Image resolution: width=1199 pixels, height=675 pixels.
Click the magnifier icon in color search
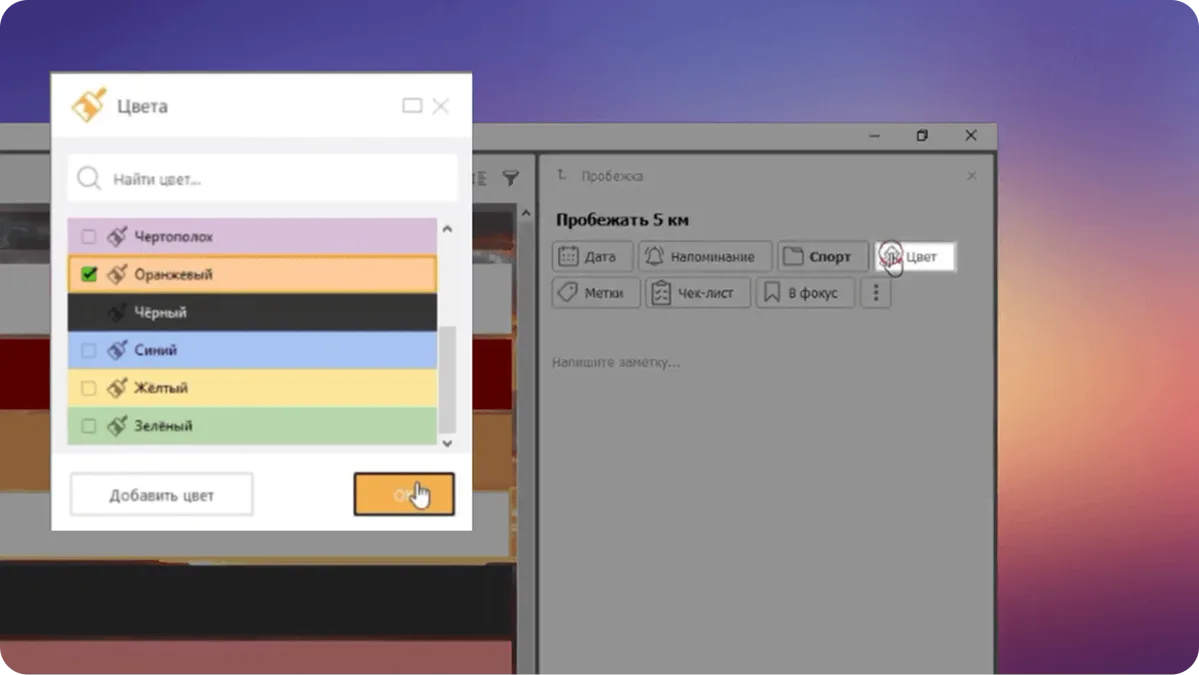(89, 179)
